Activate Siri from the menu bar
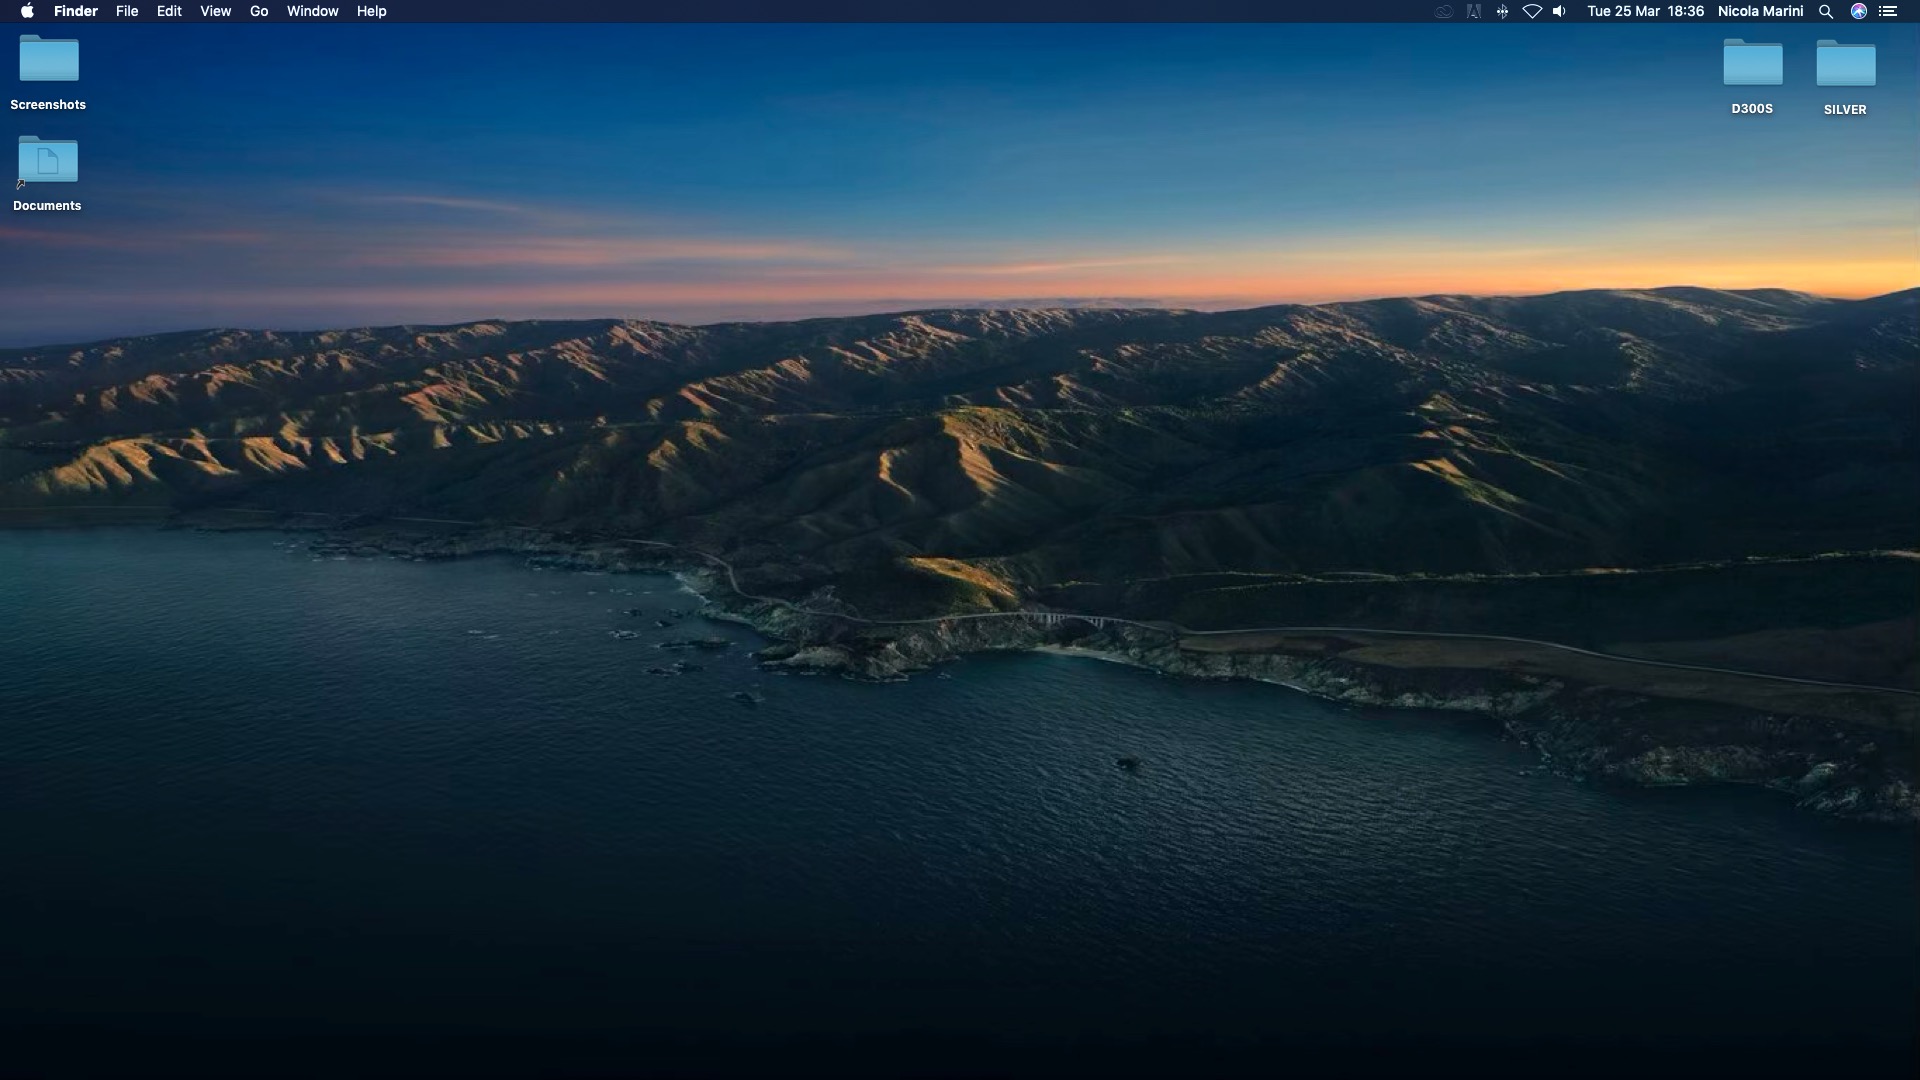The width and height of the screenshot is (1920, 1080). click(1859, 11)
